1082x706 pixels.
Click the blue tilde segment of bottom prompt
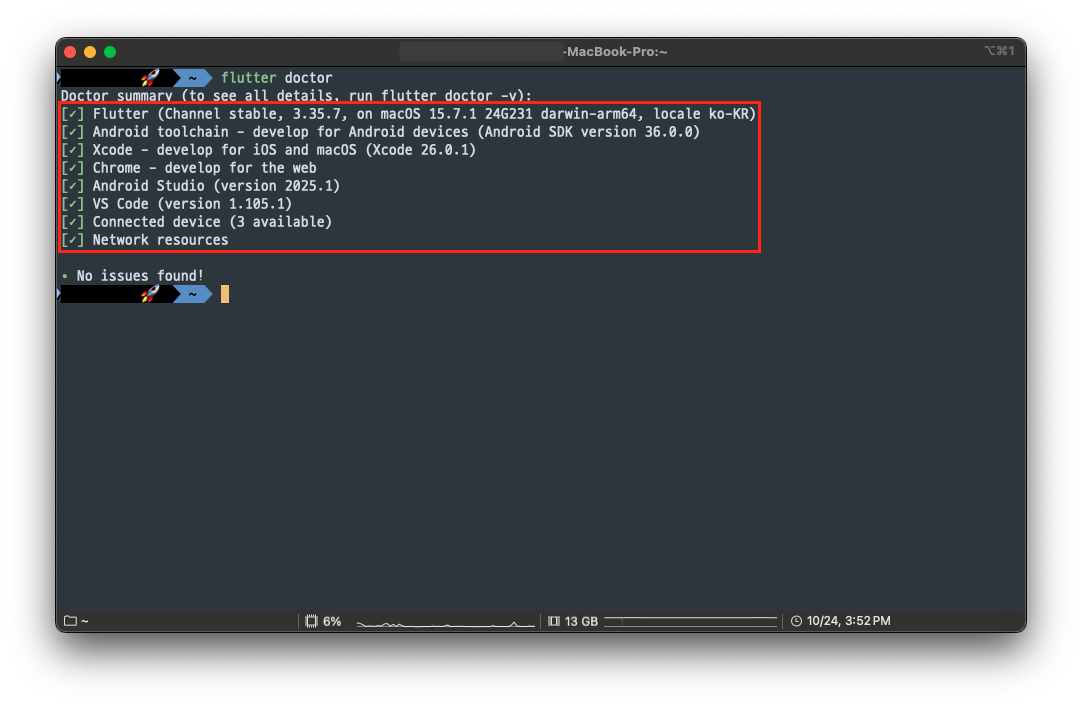pos(193,295)
